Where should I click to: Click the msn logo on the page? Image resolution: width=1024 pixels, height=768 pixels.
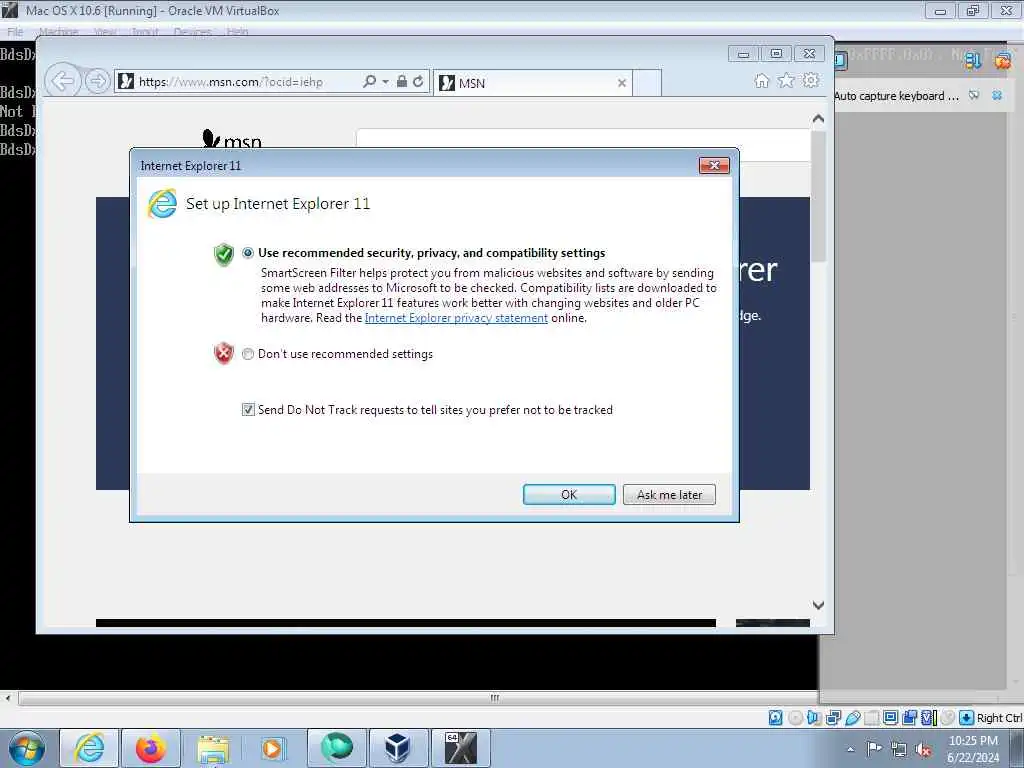[x=232, y=139]
